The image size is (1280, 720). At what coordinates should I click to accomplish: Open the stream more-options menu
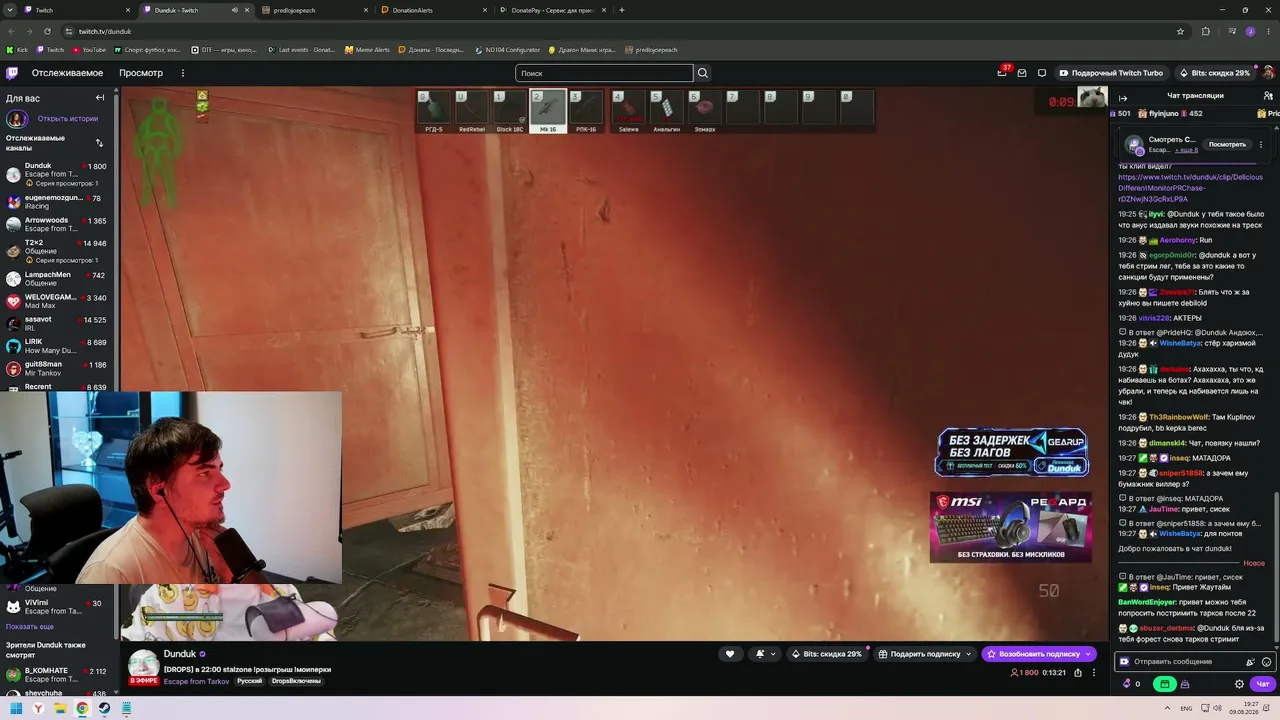click(1094, 673)
